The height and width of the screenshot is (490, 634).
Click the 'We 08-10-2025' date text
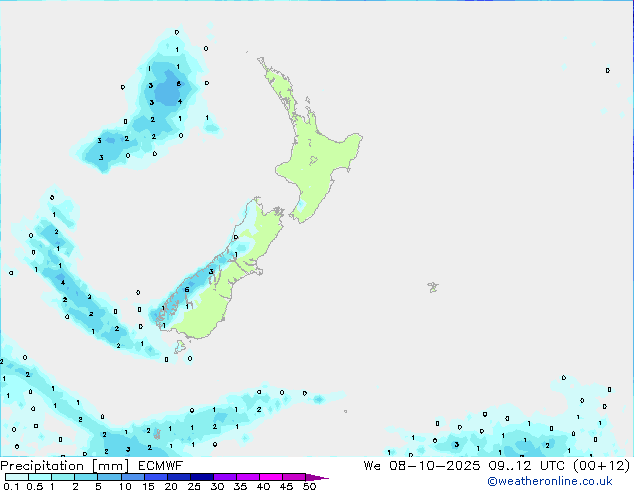[x=422, y=466]
